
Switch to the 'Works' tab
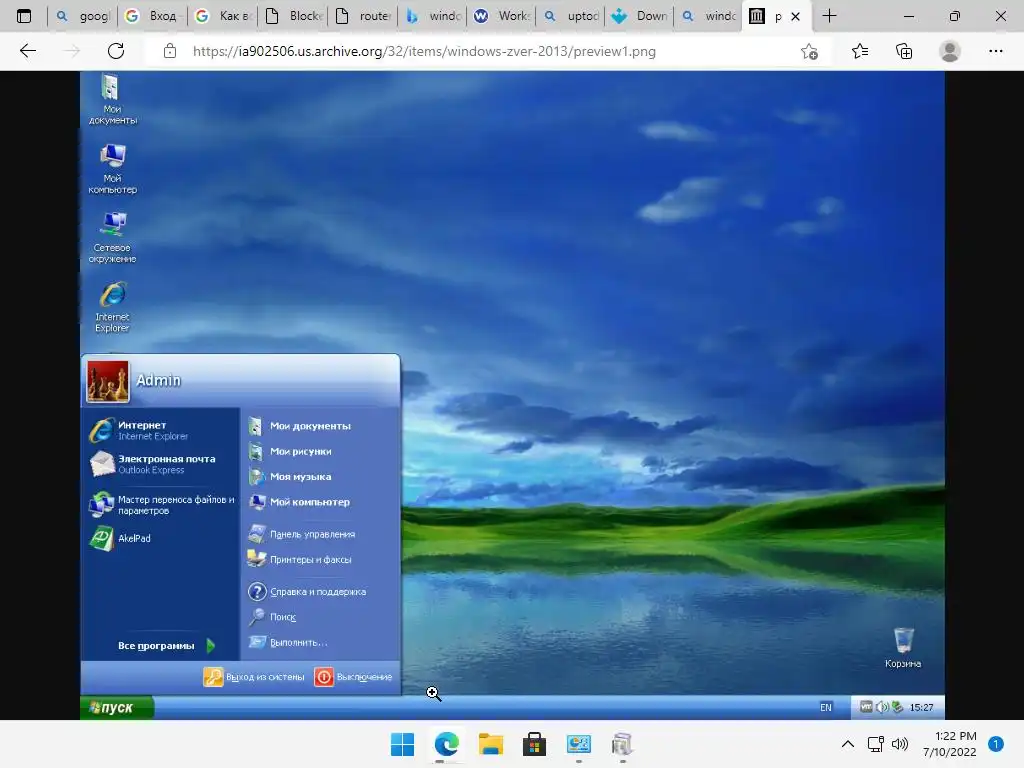(503, 16)
